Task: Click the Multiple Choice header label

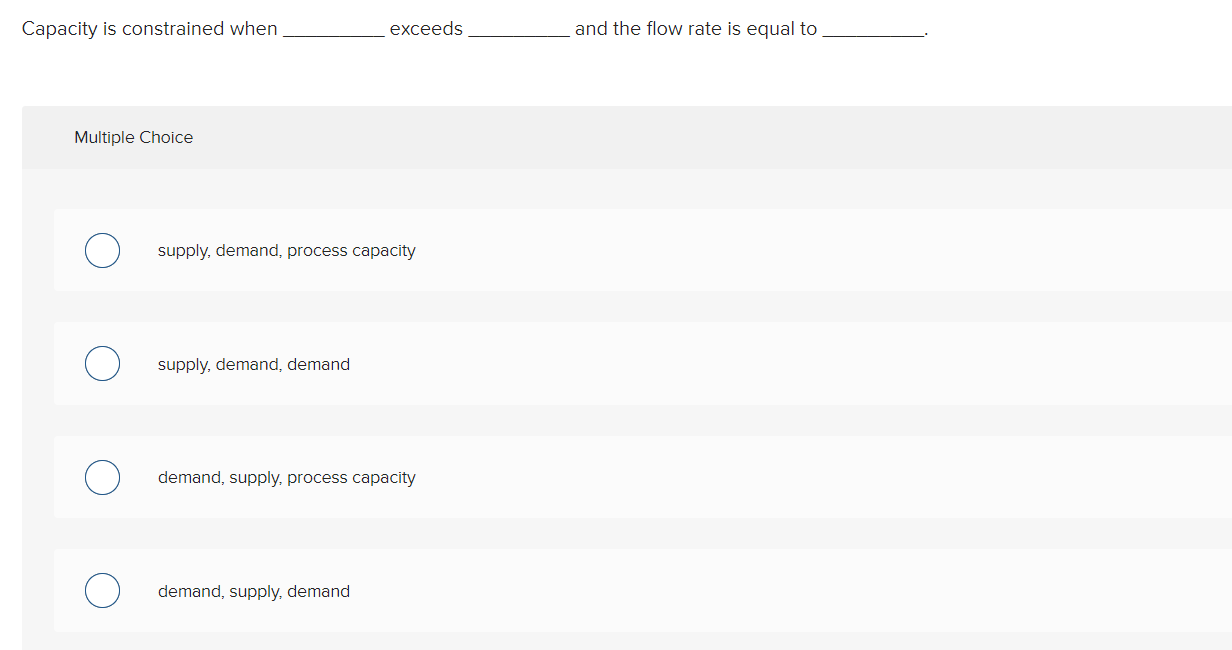Action: click(133, 137)
